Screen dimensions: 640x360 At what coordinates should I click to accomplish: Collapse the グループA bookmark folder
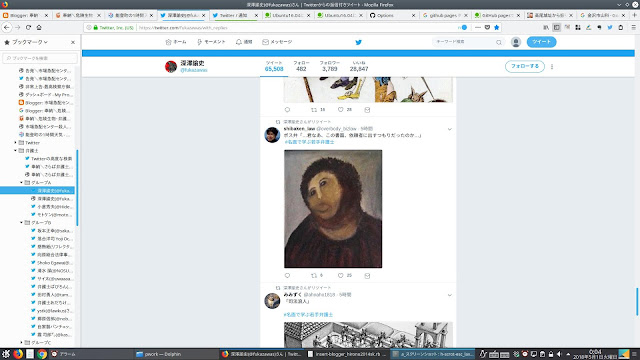pyautogui.click(x=21, y=182)
